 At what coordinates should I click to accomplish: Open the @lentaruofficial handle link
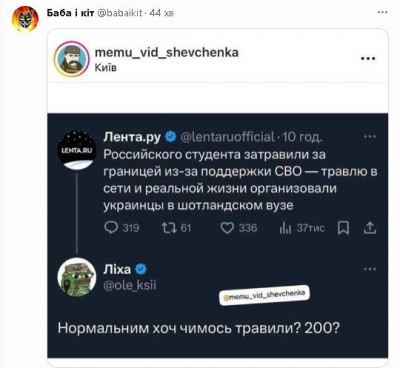[228, 137]
